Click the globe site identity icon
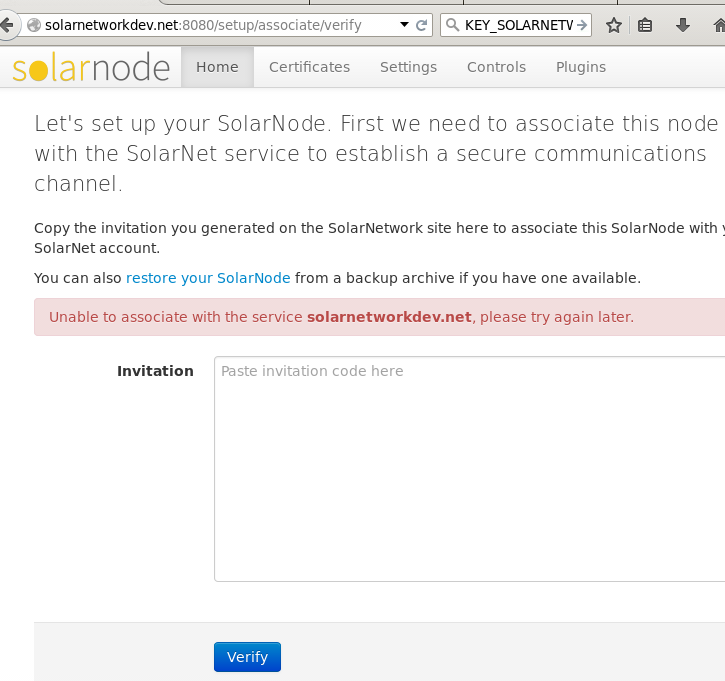 [x=34, y=25]
